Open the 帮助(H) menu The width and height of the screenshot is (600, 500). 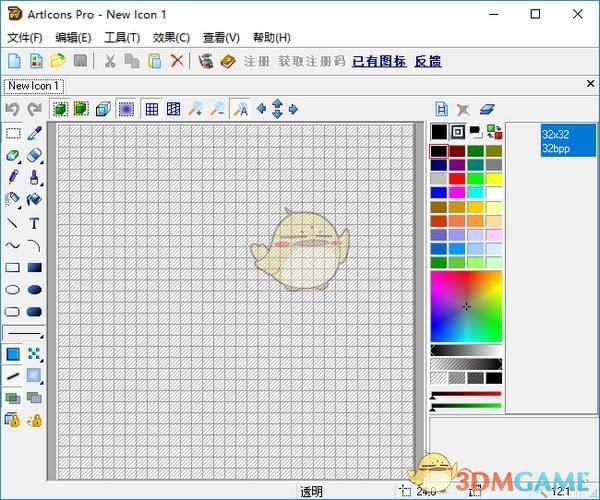(x=272, y=37)
